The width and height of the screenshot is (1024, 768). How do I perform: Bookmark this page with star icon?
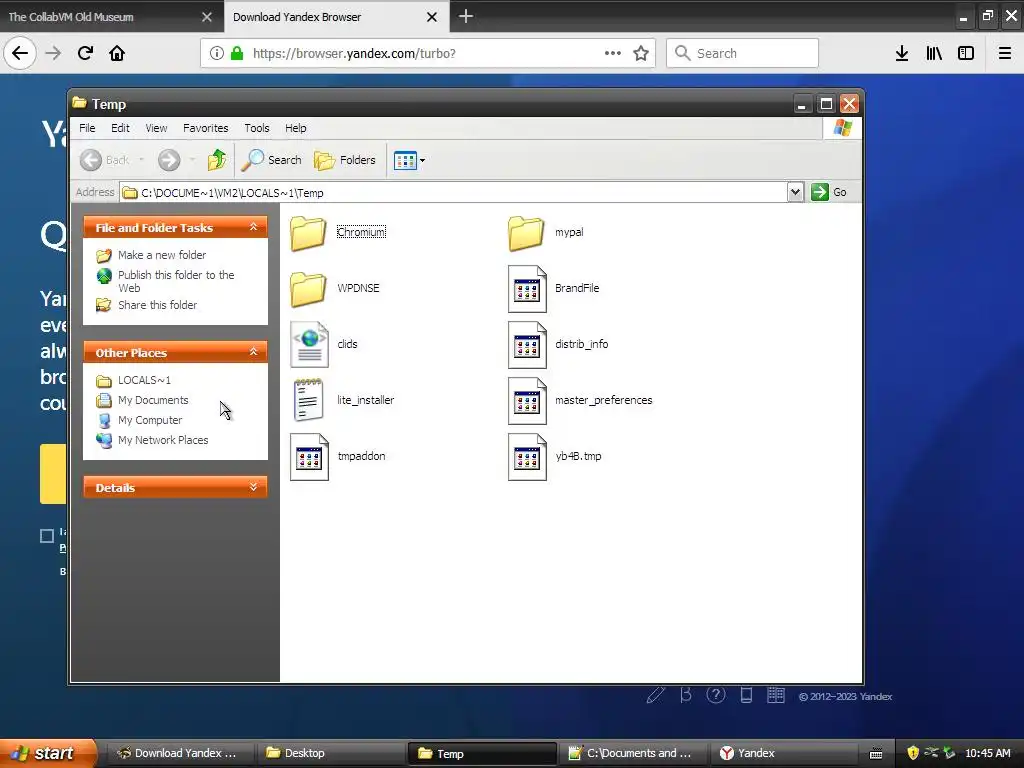(641, 54)
